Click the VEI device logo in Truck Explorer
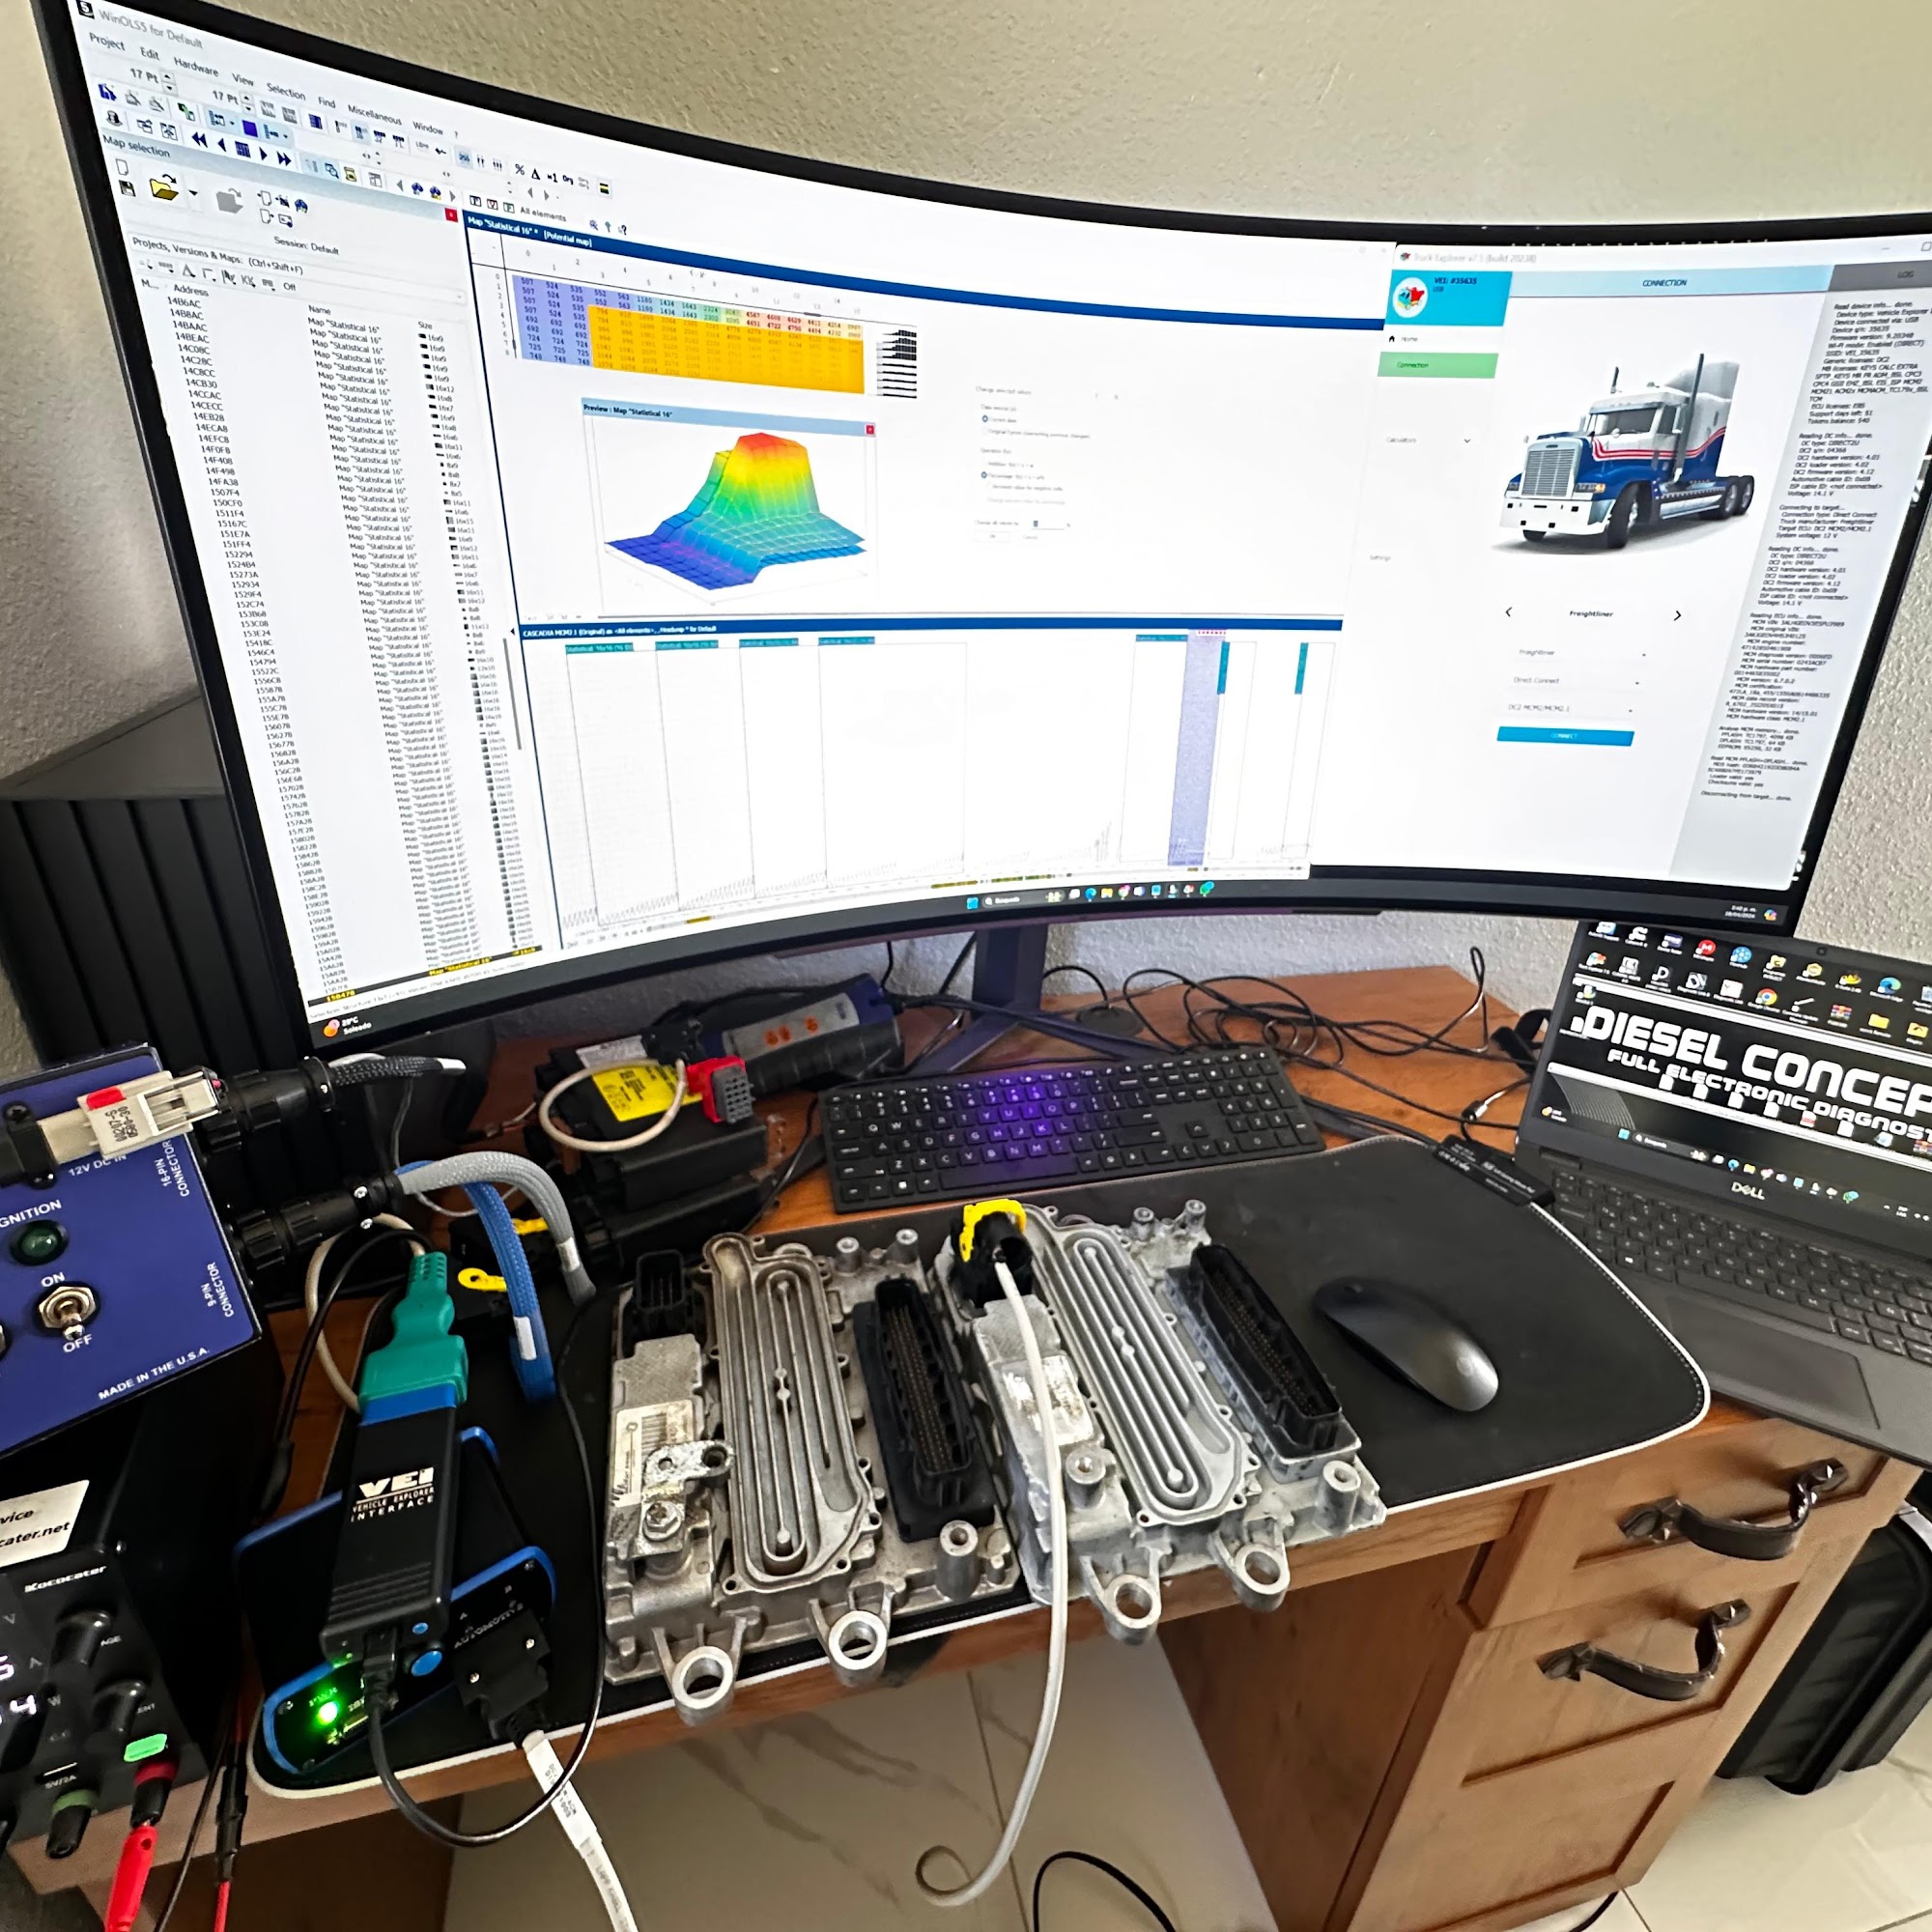Screen dimensions: 1932x1932 1410,296
